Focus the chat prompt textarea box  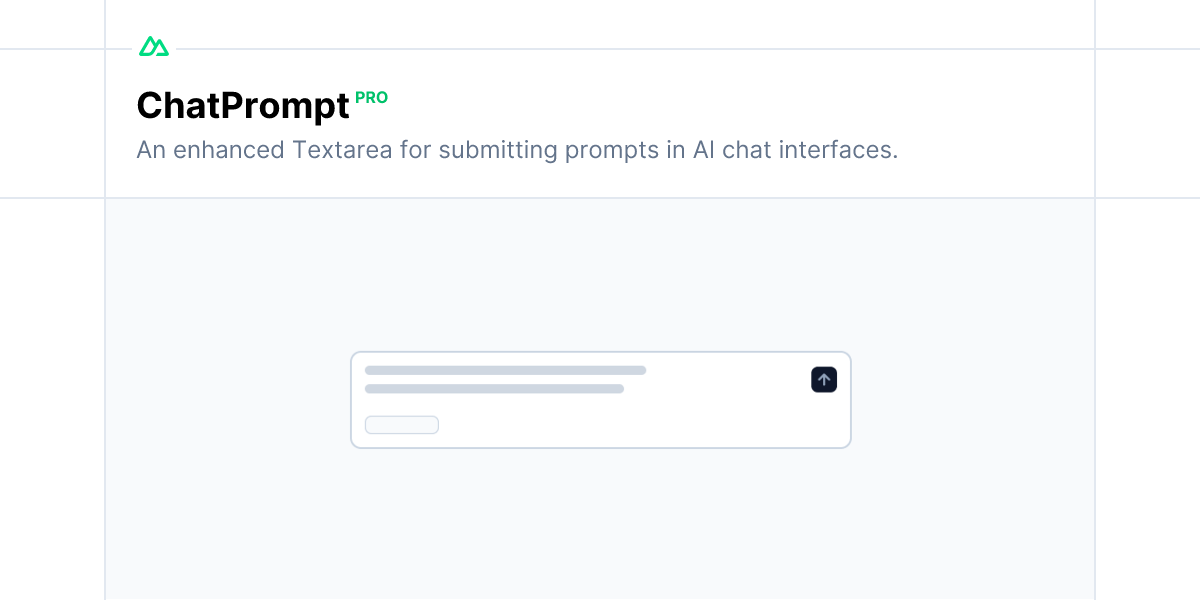(x=601, y=400)
